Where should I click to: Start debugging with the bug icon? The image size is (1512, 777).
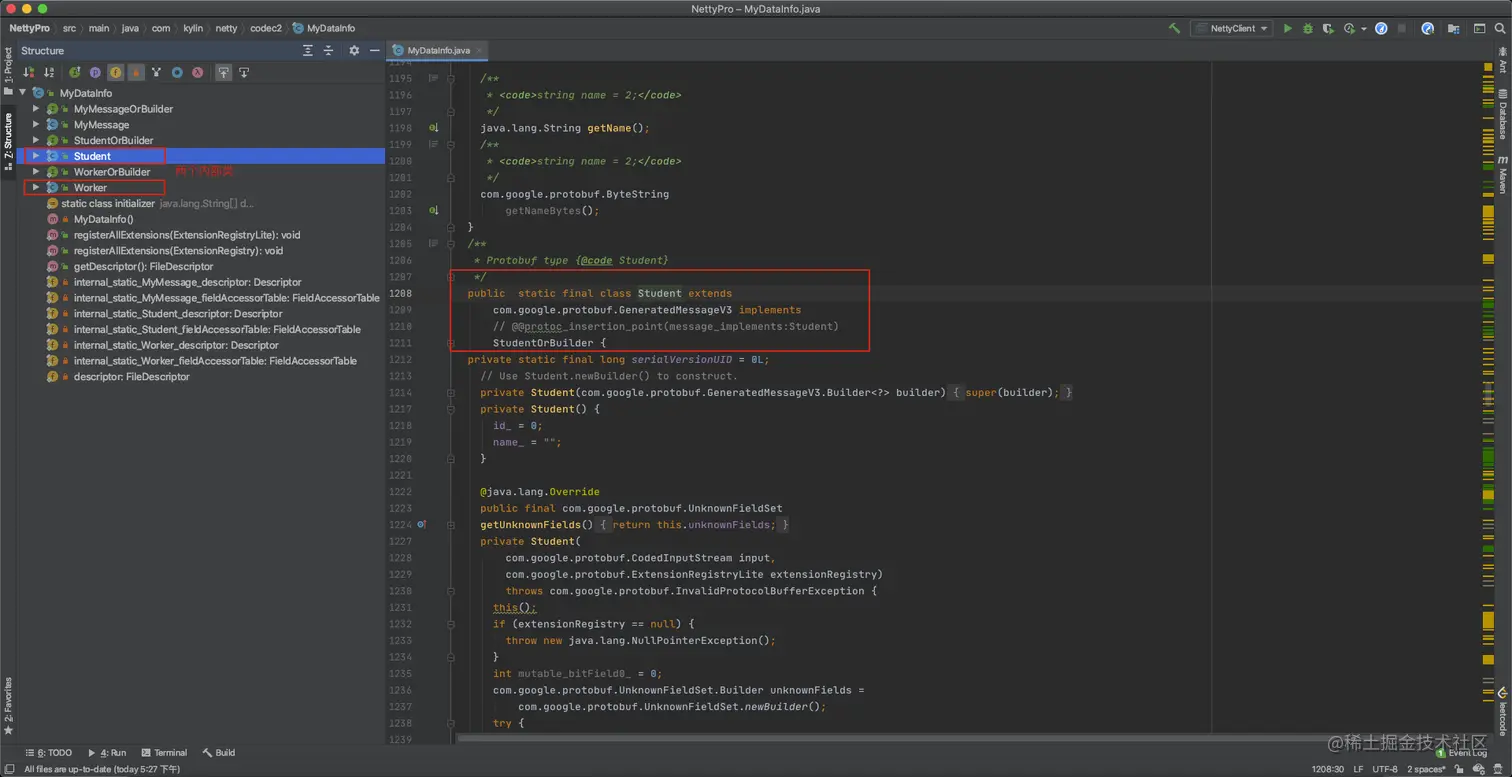(x=1307, y=29)
